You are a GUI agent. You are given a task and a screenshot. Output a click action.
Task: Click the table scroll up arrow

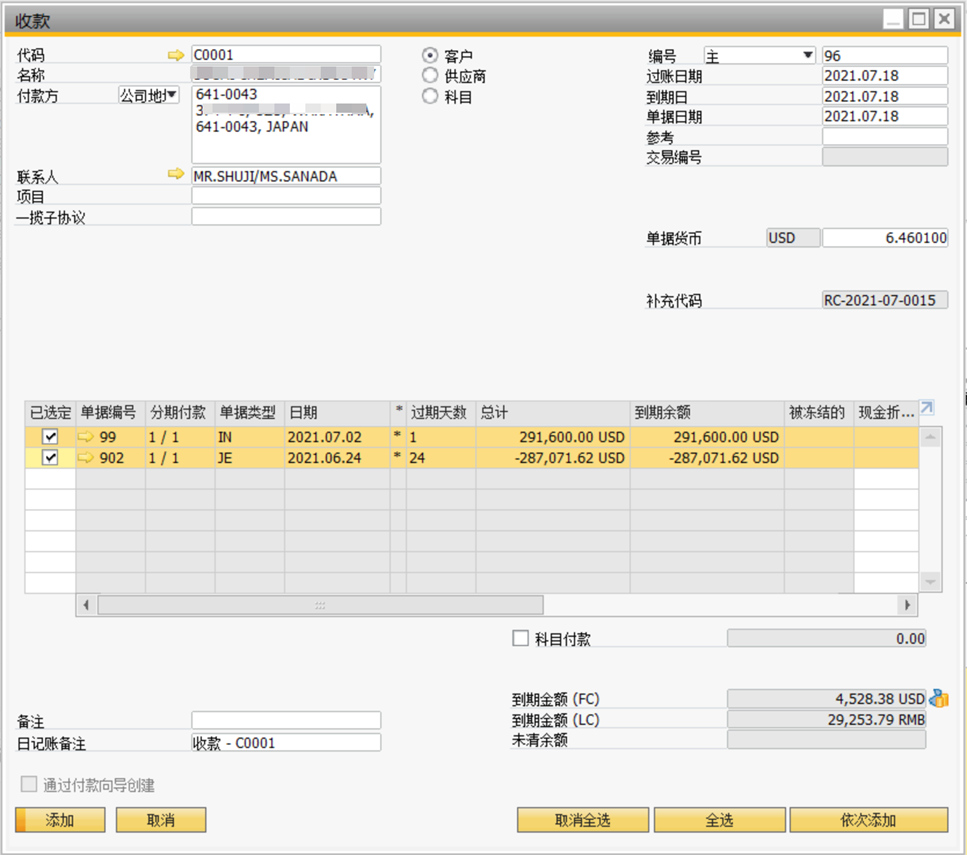[x=930, y=437]
